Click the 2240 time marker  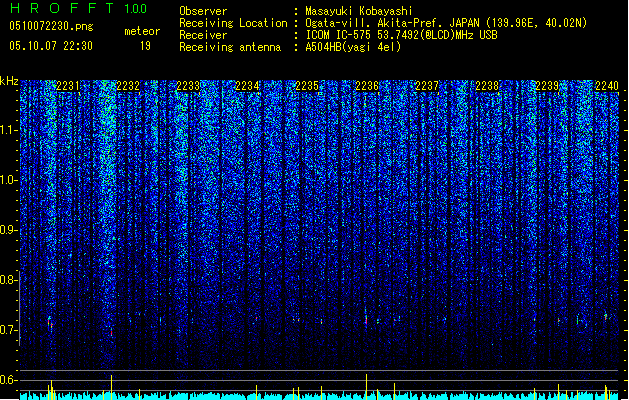[x=607, y=86]
